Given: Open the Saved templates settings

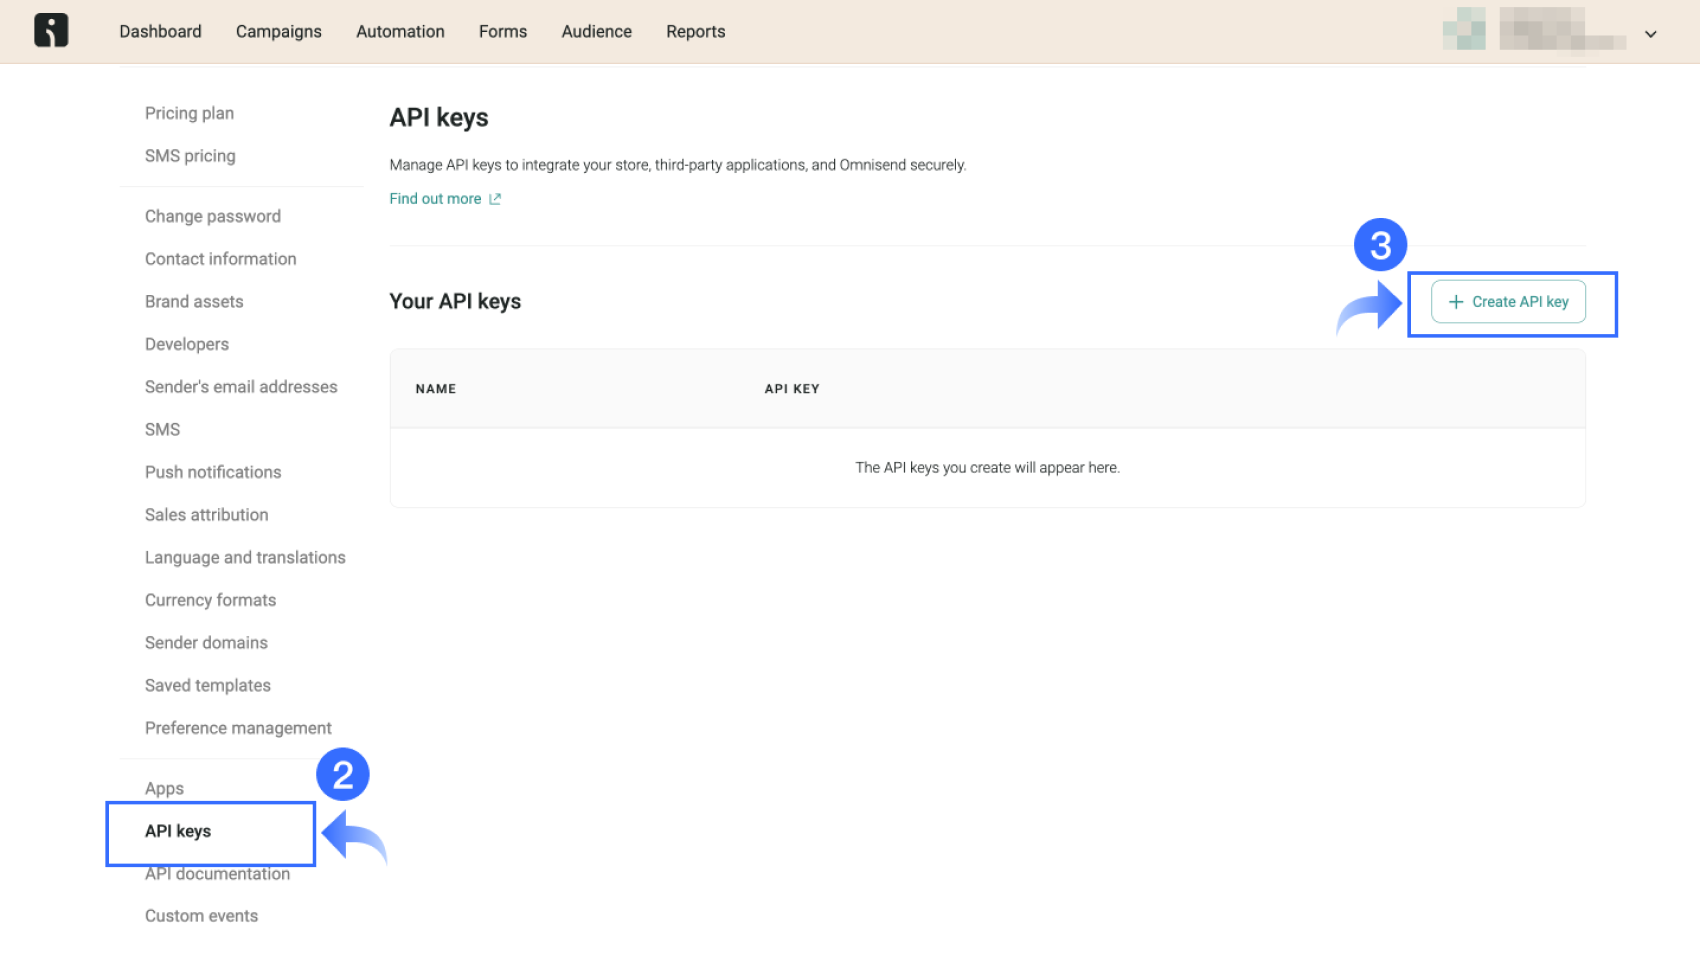Looking at the screenshot, I should pos(207,685).
